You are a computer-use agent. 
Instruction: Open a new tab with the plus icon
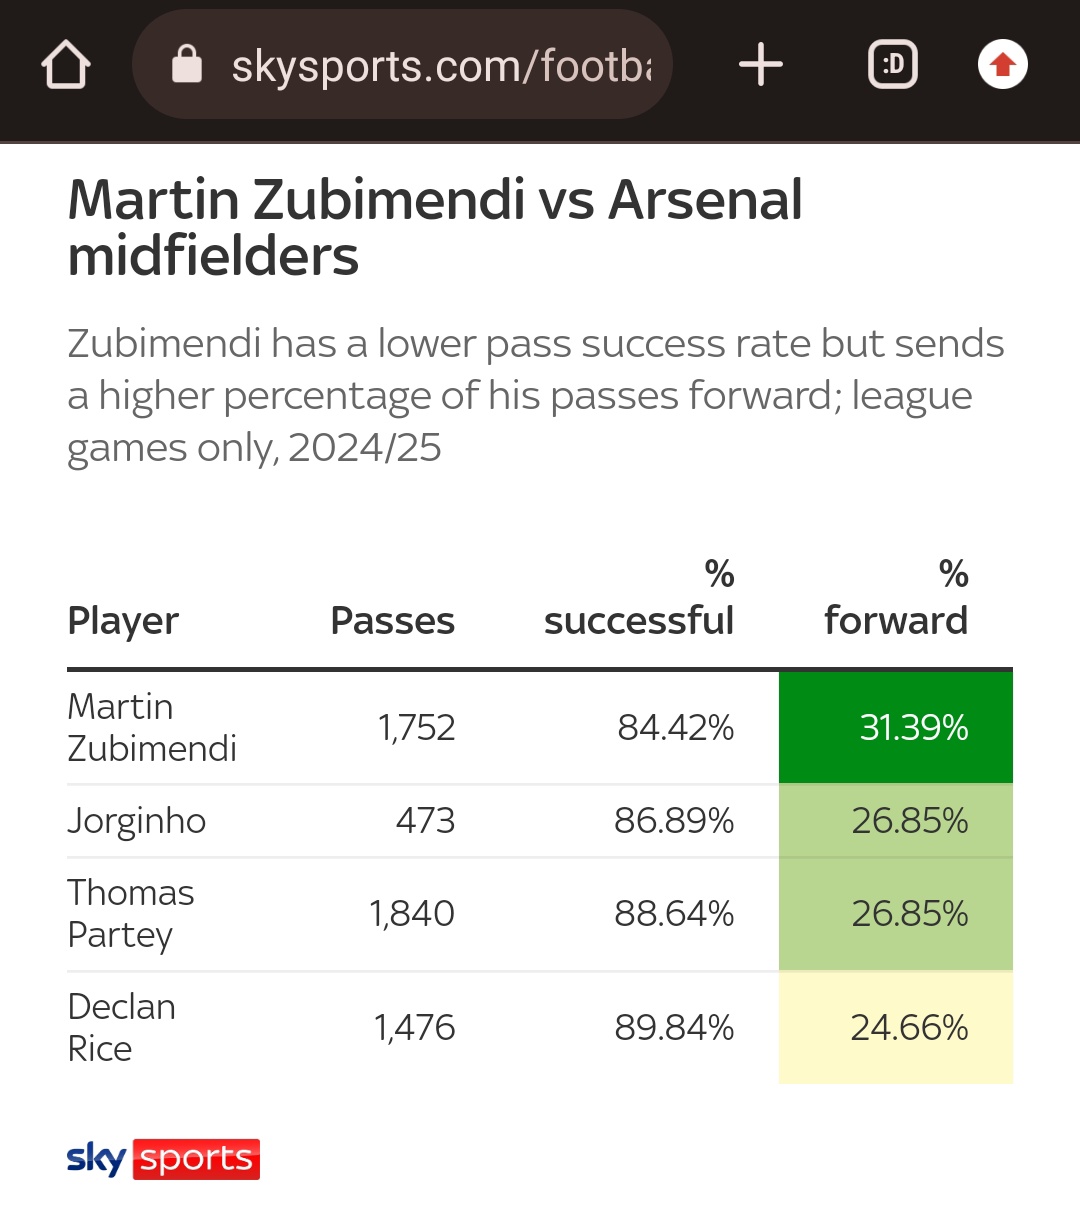point(760,65)
